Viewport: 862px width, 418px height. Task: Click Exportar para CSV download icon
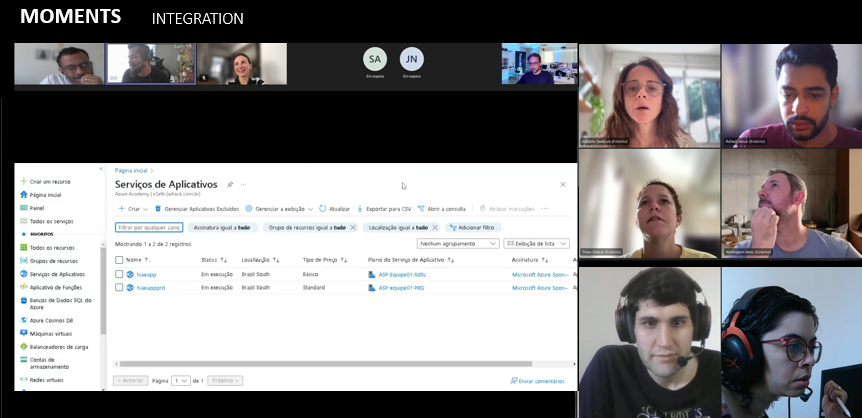[x=359, y=209]
